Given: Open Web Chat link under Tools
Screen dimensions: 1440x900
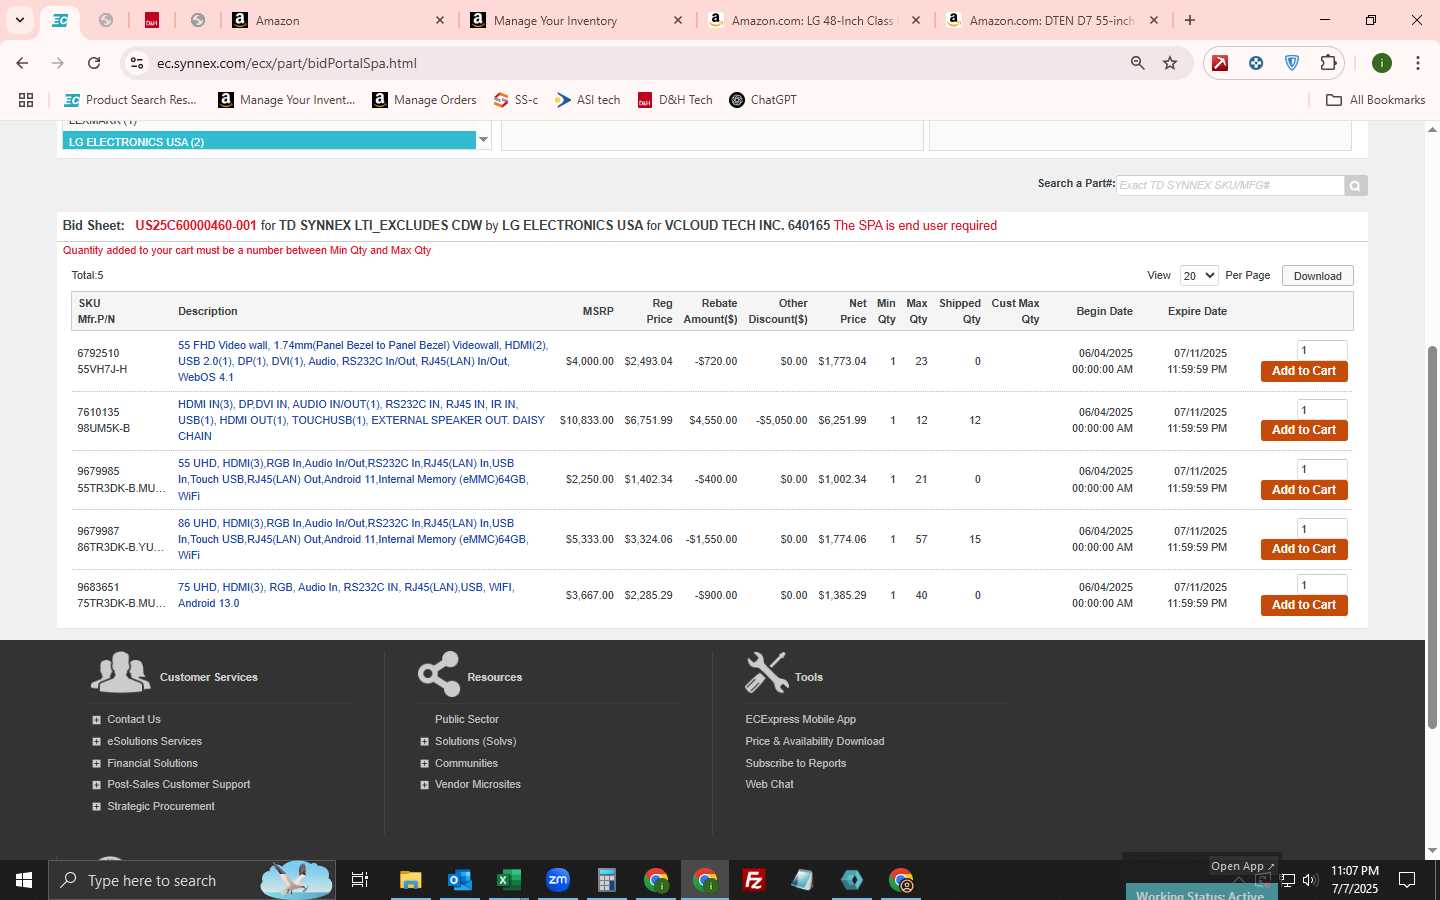Looking at the screenshot, I should (769, 785).
